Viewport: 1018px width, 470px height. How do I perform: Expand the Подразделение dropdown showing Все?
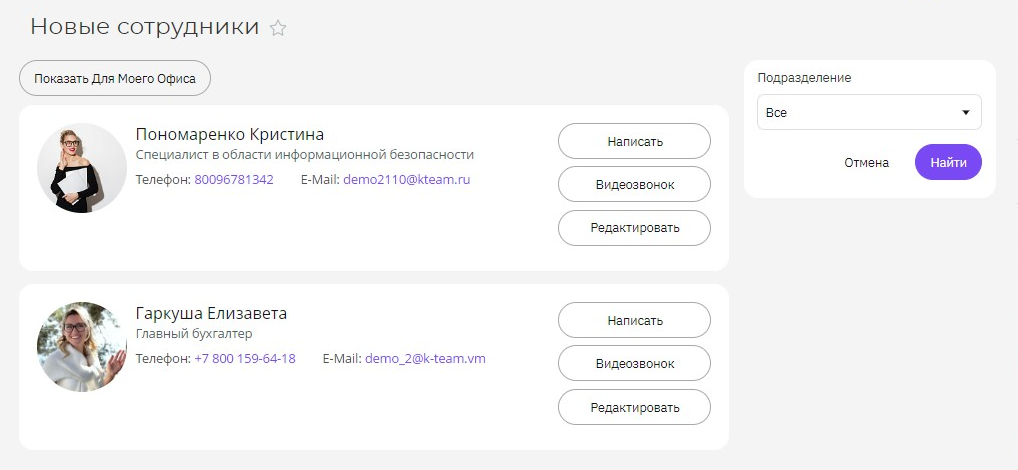(869, 112)
